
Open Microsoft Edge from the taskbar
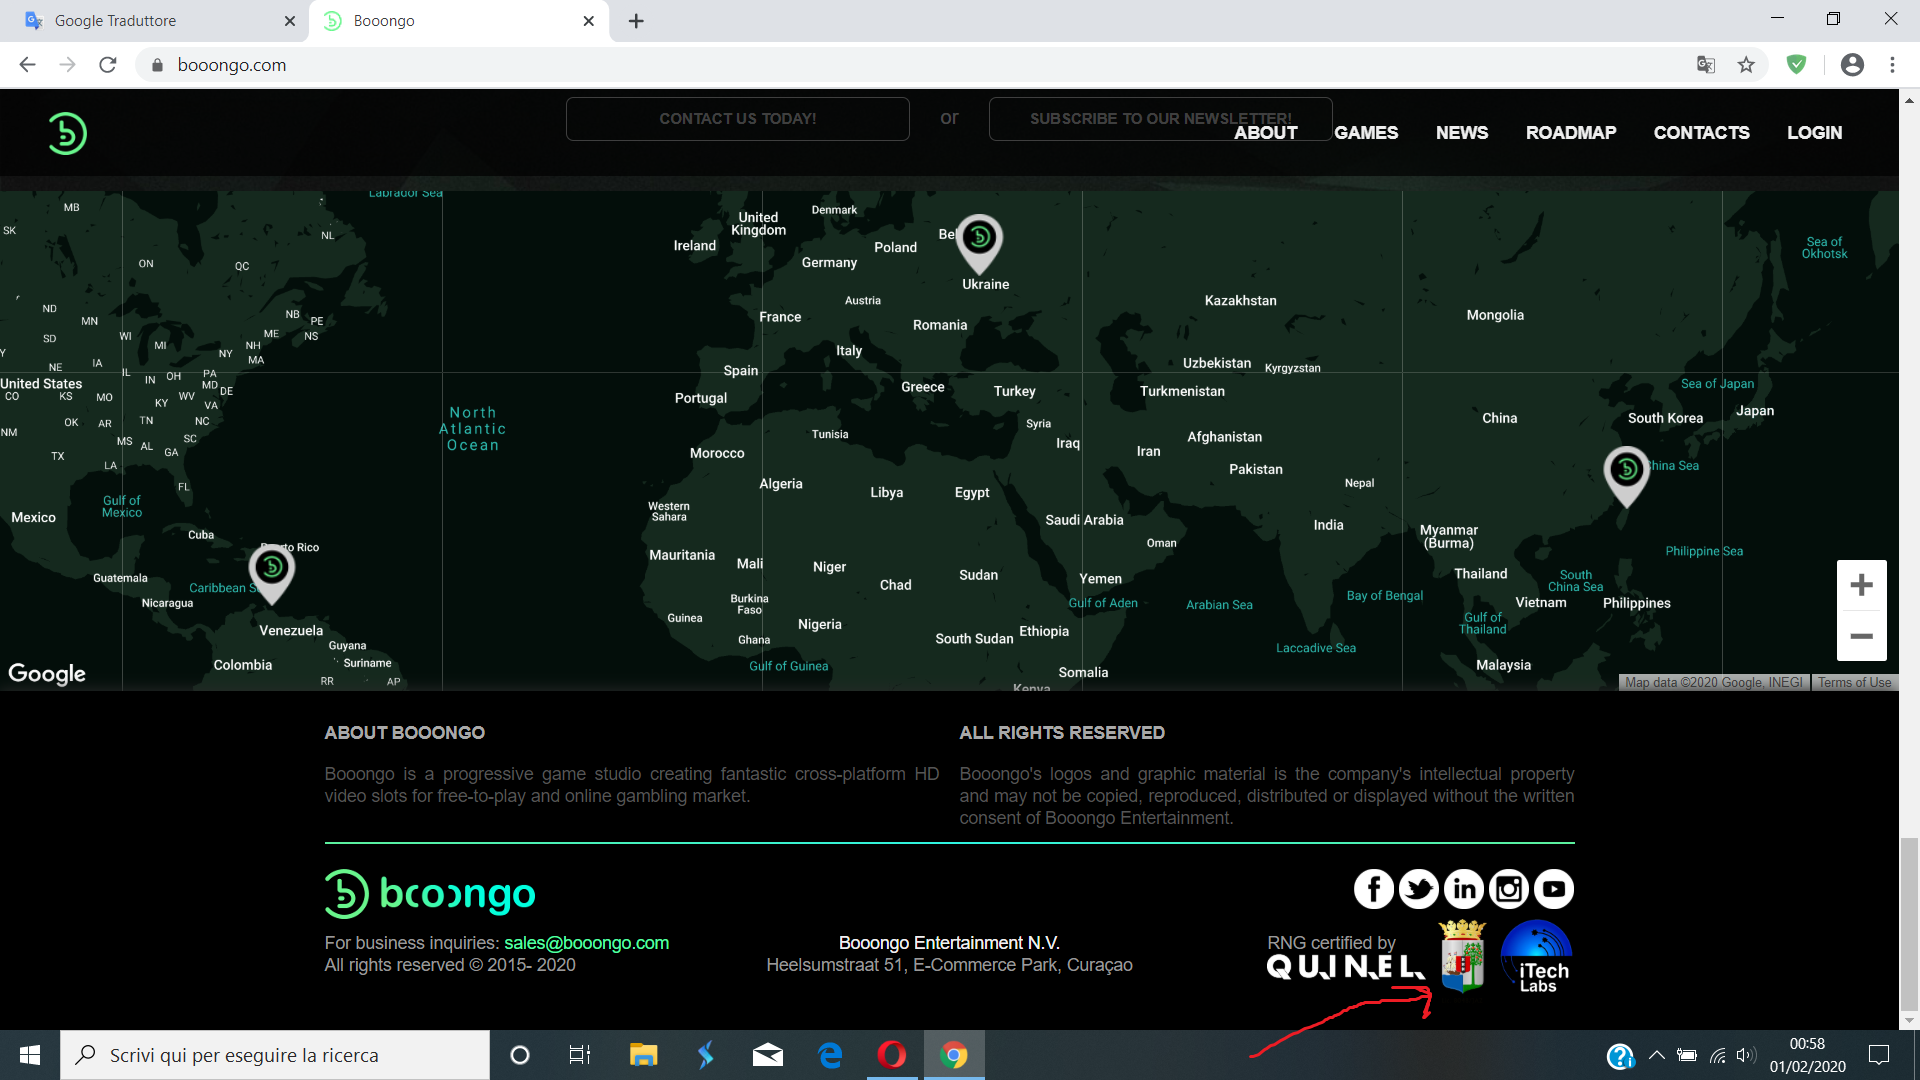(830, 1055)
